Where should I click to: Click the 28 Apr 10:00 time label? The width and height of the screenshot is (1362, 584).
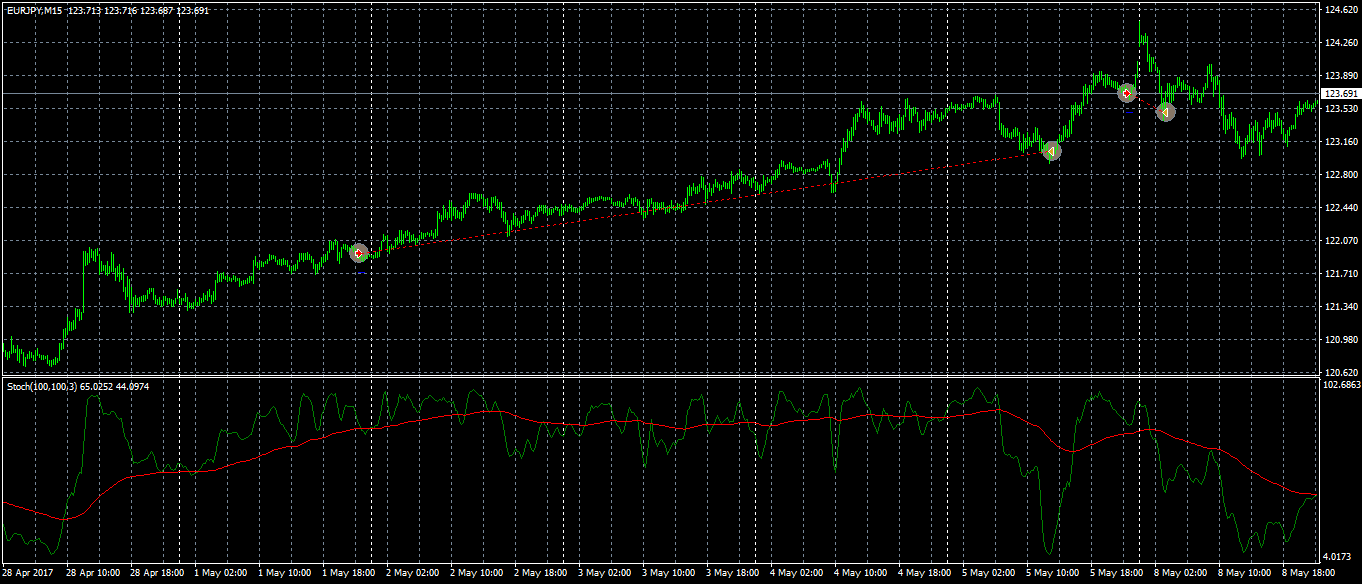[x=94, y=574]
